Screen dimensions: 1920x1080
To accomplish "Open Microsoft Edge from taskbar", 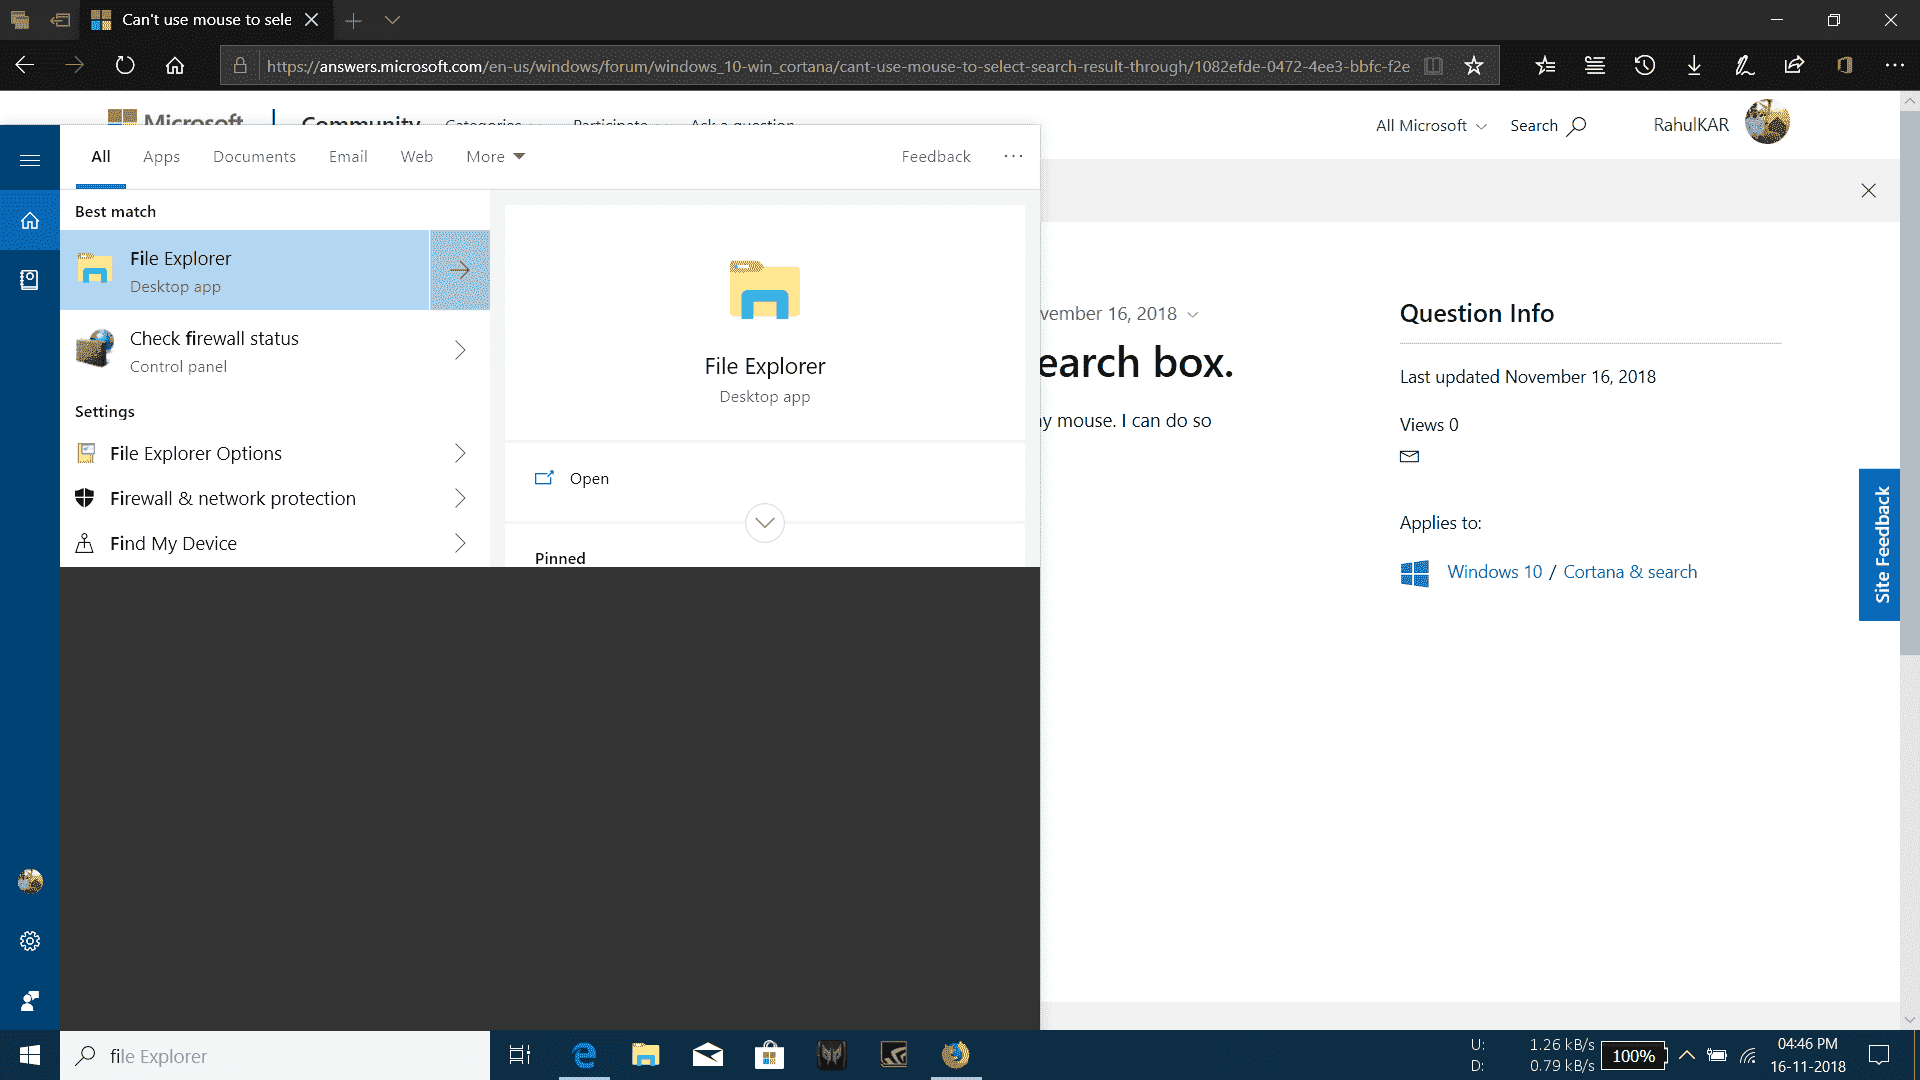I will click(x=584, y=1055).
